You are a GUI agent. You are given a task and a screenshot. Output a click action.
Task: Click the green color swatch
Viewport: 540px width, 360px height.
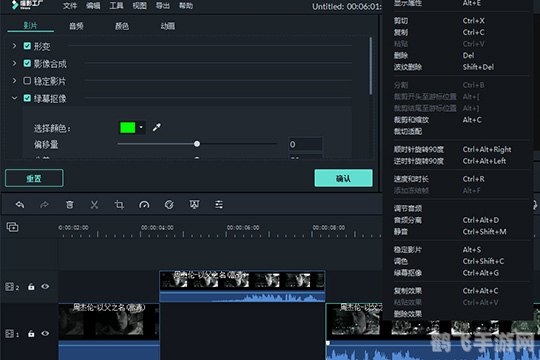[127, 127]
